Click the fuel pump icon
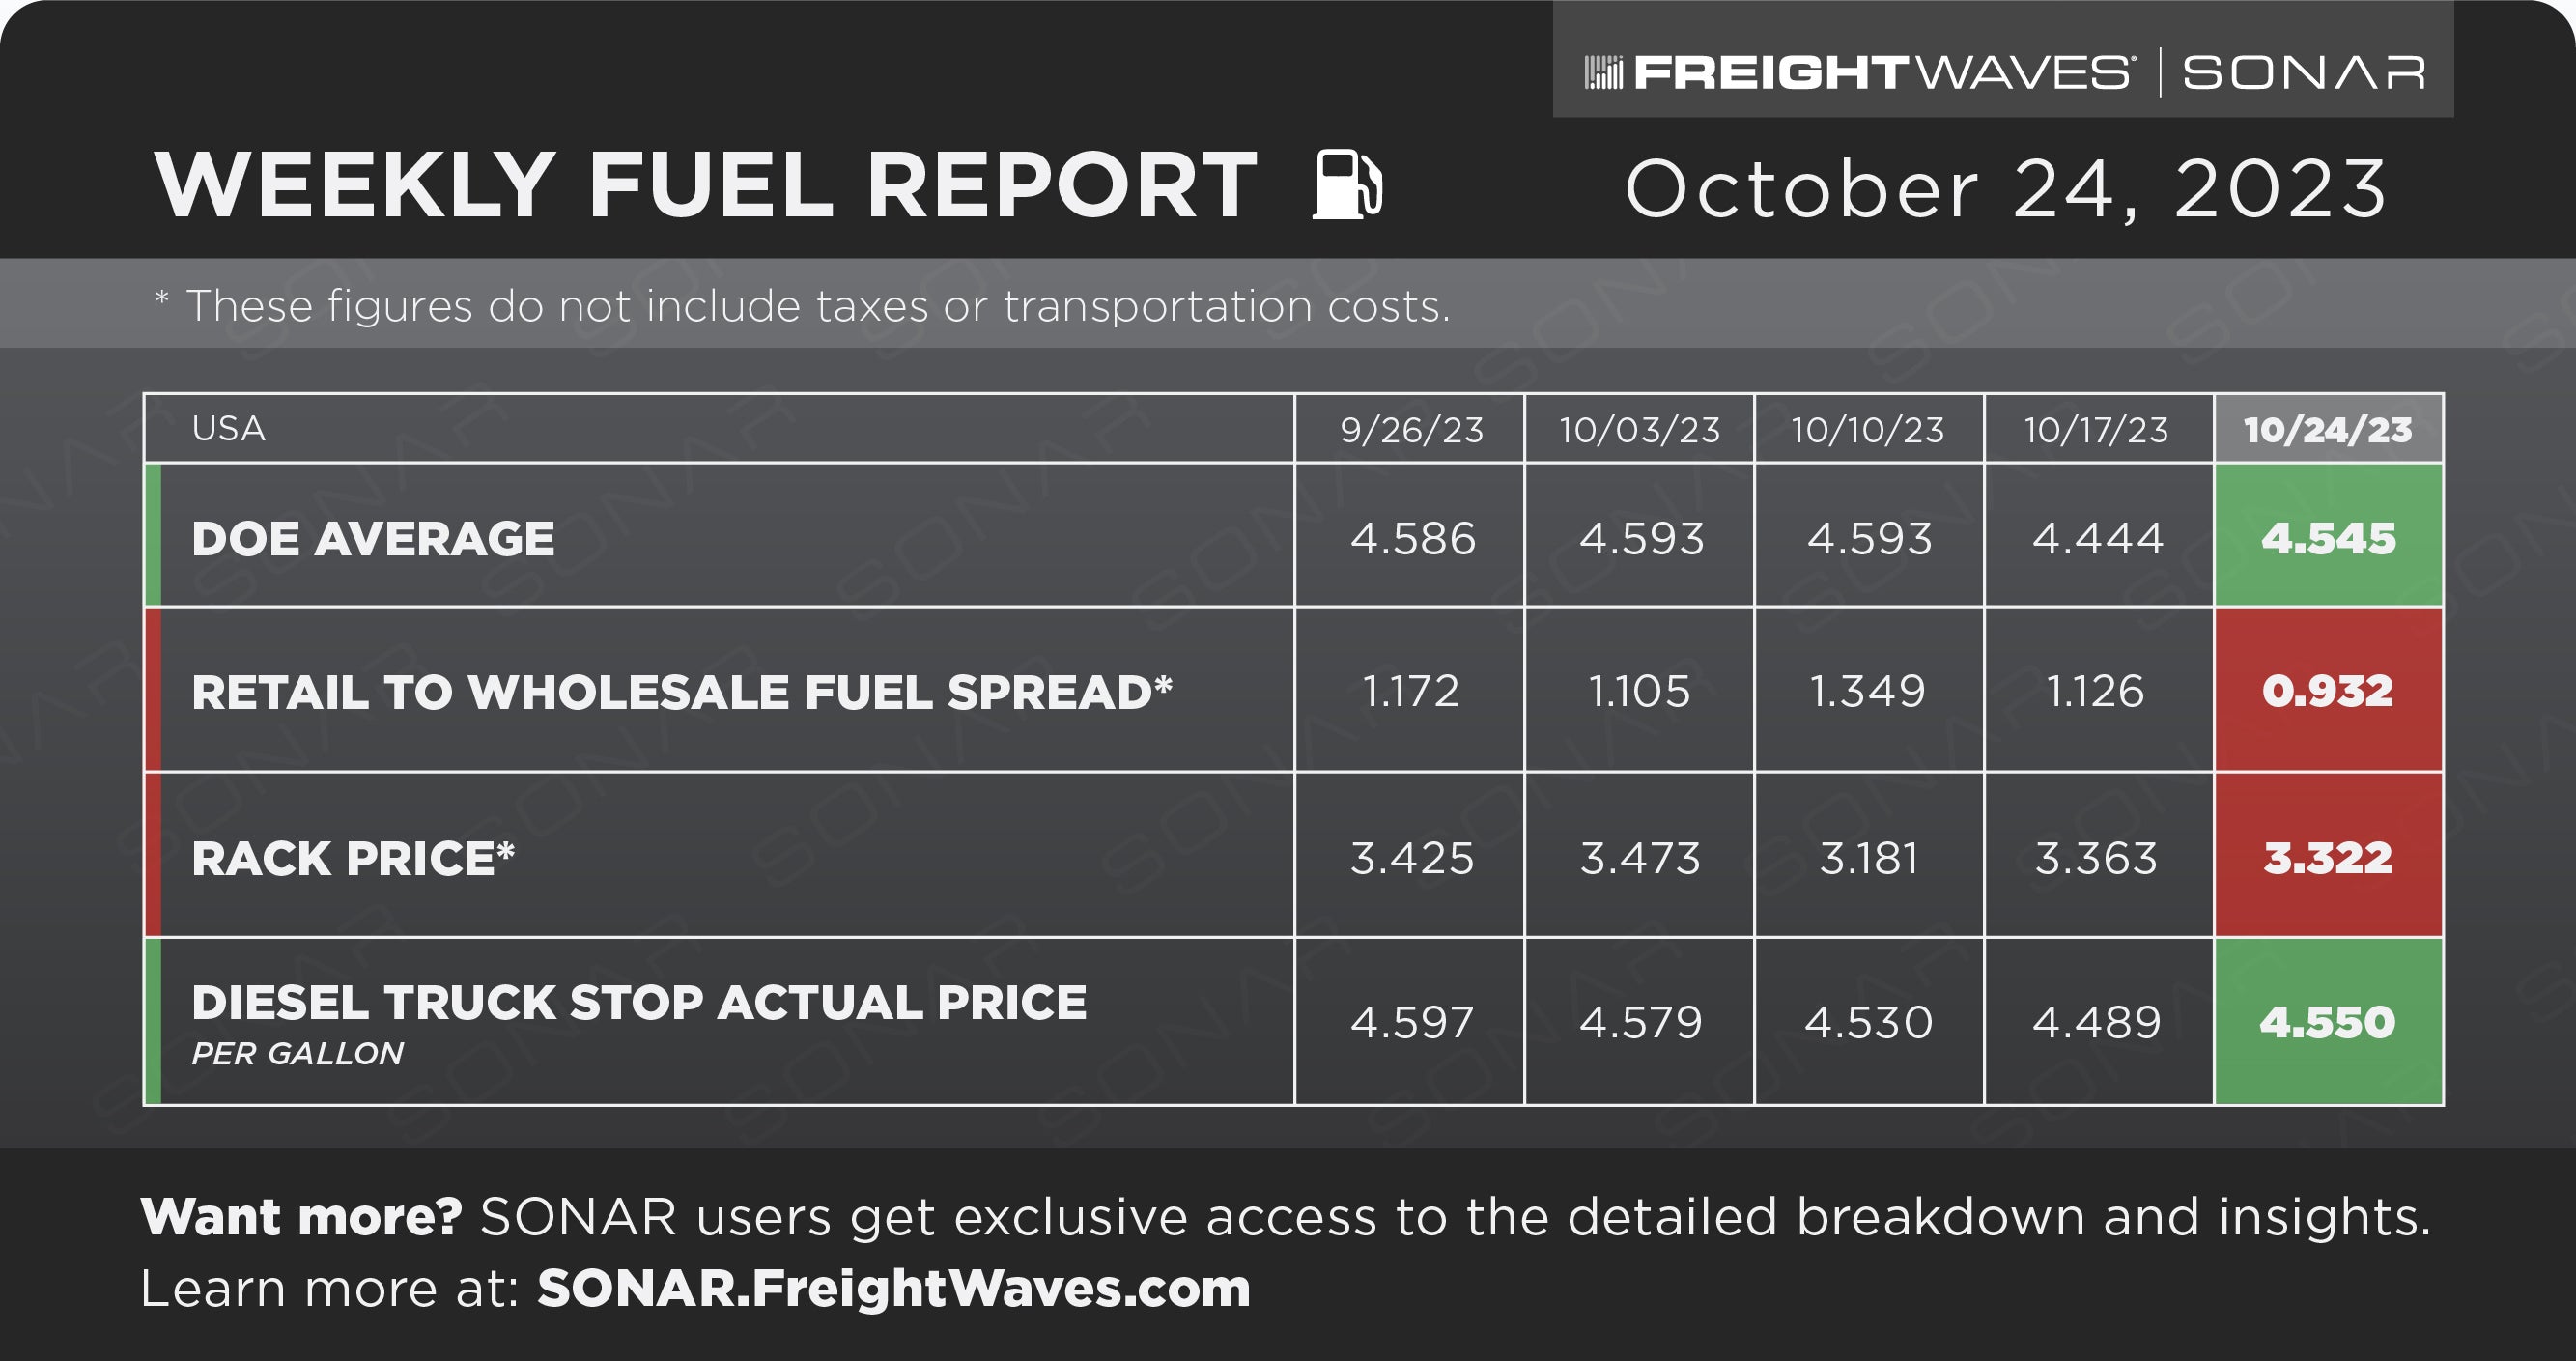 [1347, 183]
